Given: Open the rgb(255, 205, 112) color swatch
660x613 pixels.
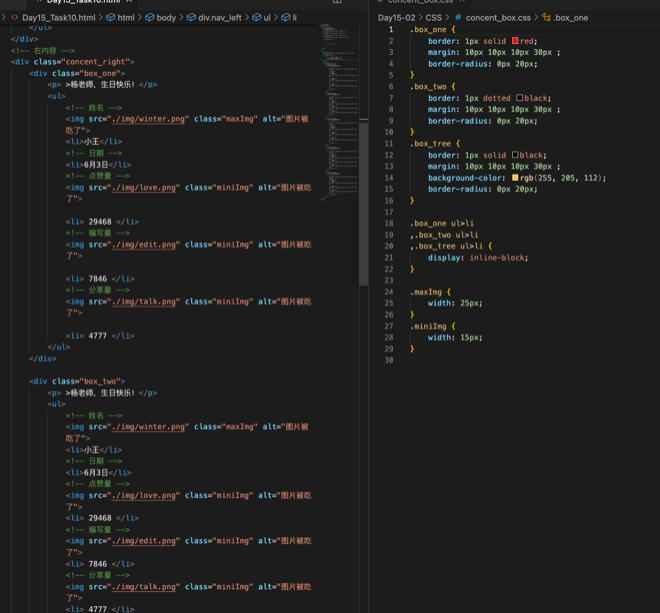Looking at the screenshot, I should (x=515, y=178).
